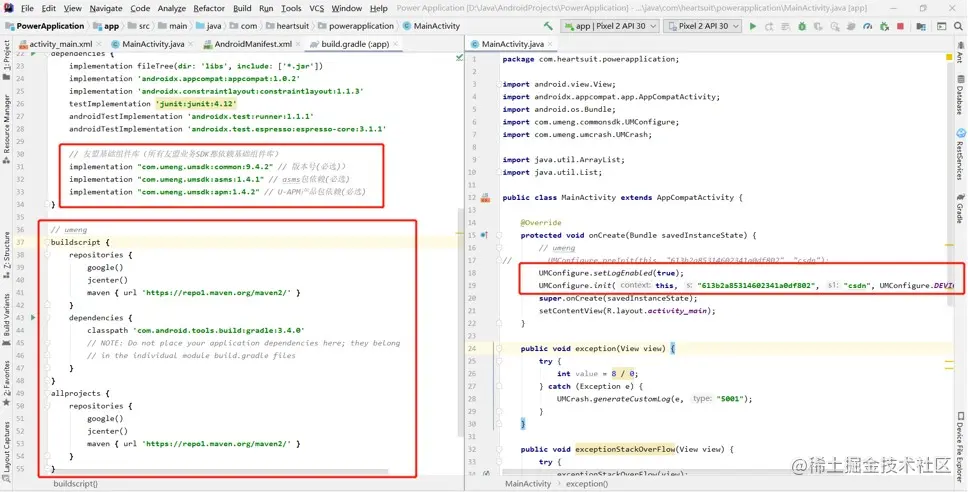Close the build.gradle (:app) tab
This screenshot has height=492, width=968.
(x=396, y=44)
